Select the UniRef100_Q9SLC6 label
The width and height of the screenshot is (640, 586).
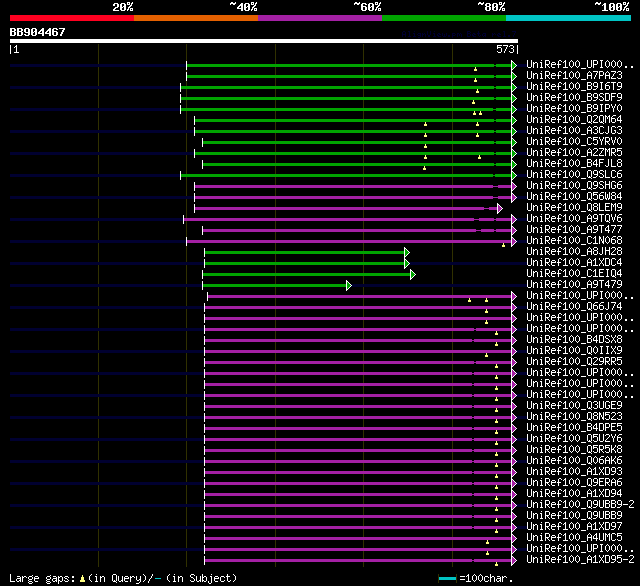tap(574, 175)
